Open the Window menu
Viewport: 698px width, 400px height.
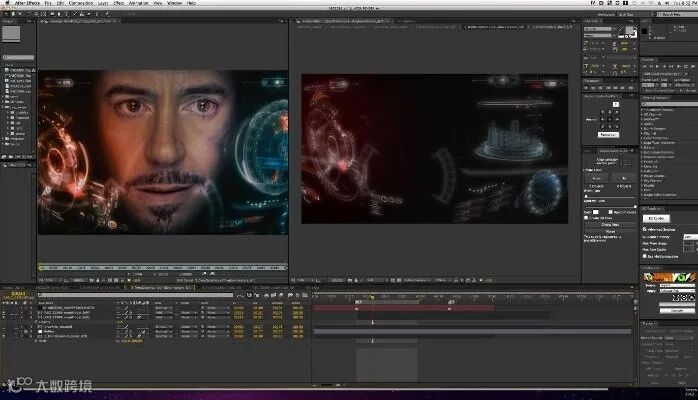174,3
